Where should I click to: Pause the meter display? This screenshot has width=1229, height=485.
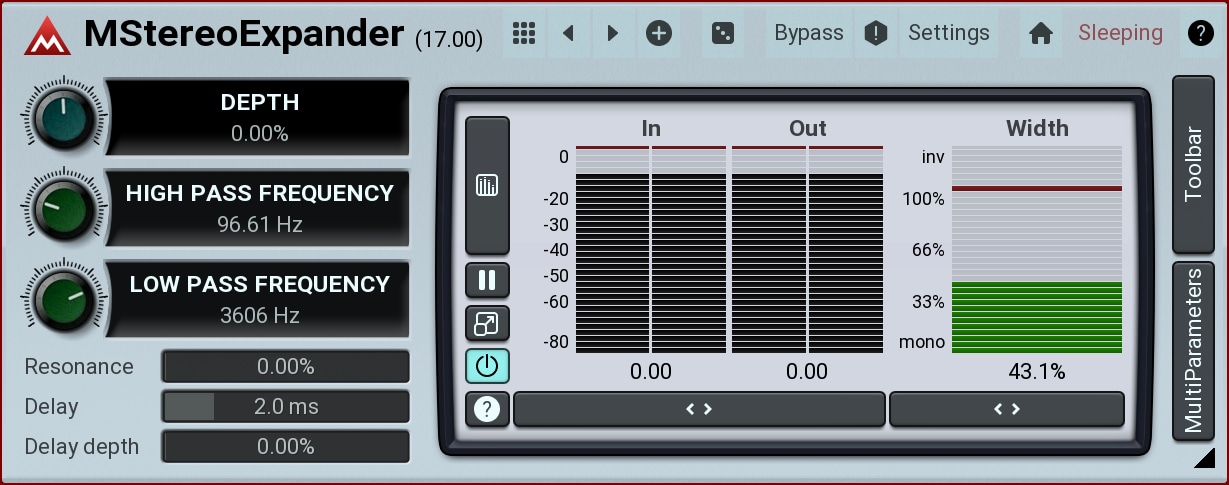click(487, 280)
